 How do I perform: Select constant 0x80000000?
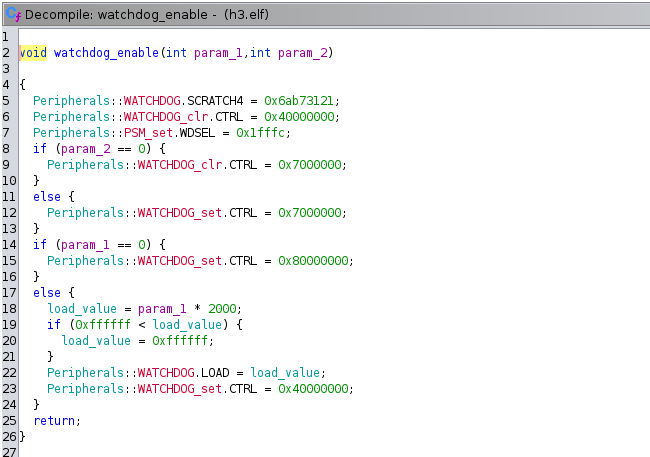click(x=313, y=261)
